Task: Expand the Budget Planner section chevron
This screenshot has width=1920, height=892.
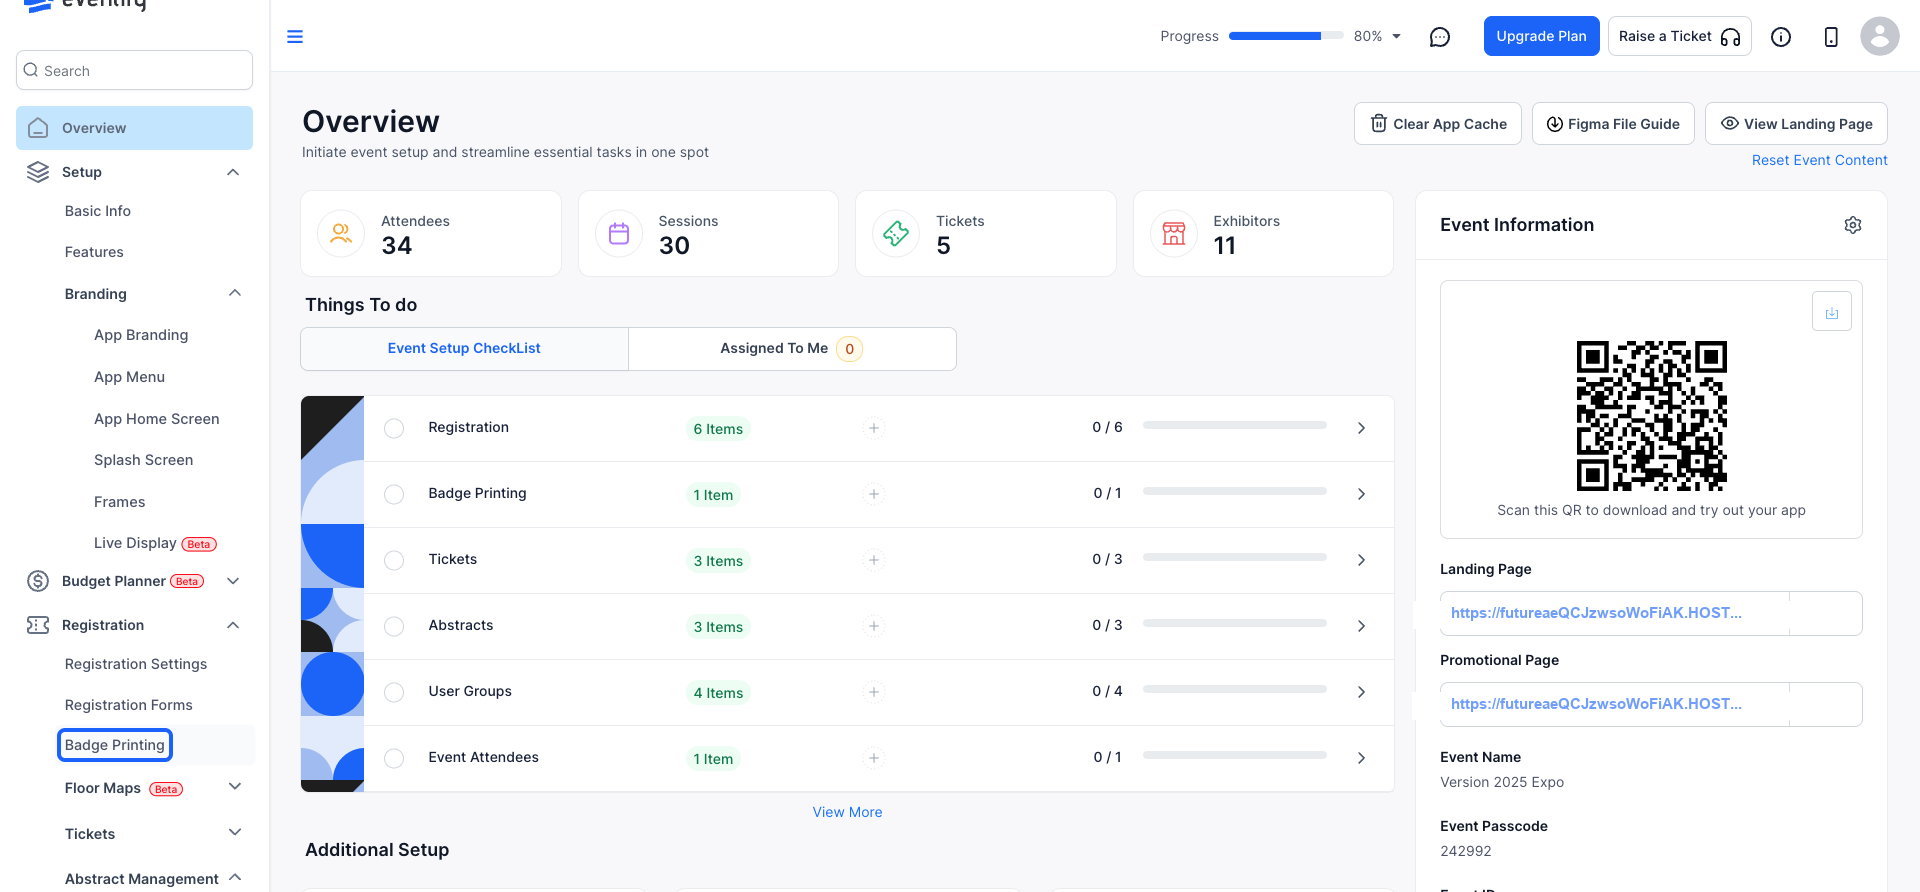Action: (x=233, y=581)
